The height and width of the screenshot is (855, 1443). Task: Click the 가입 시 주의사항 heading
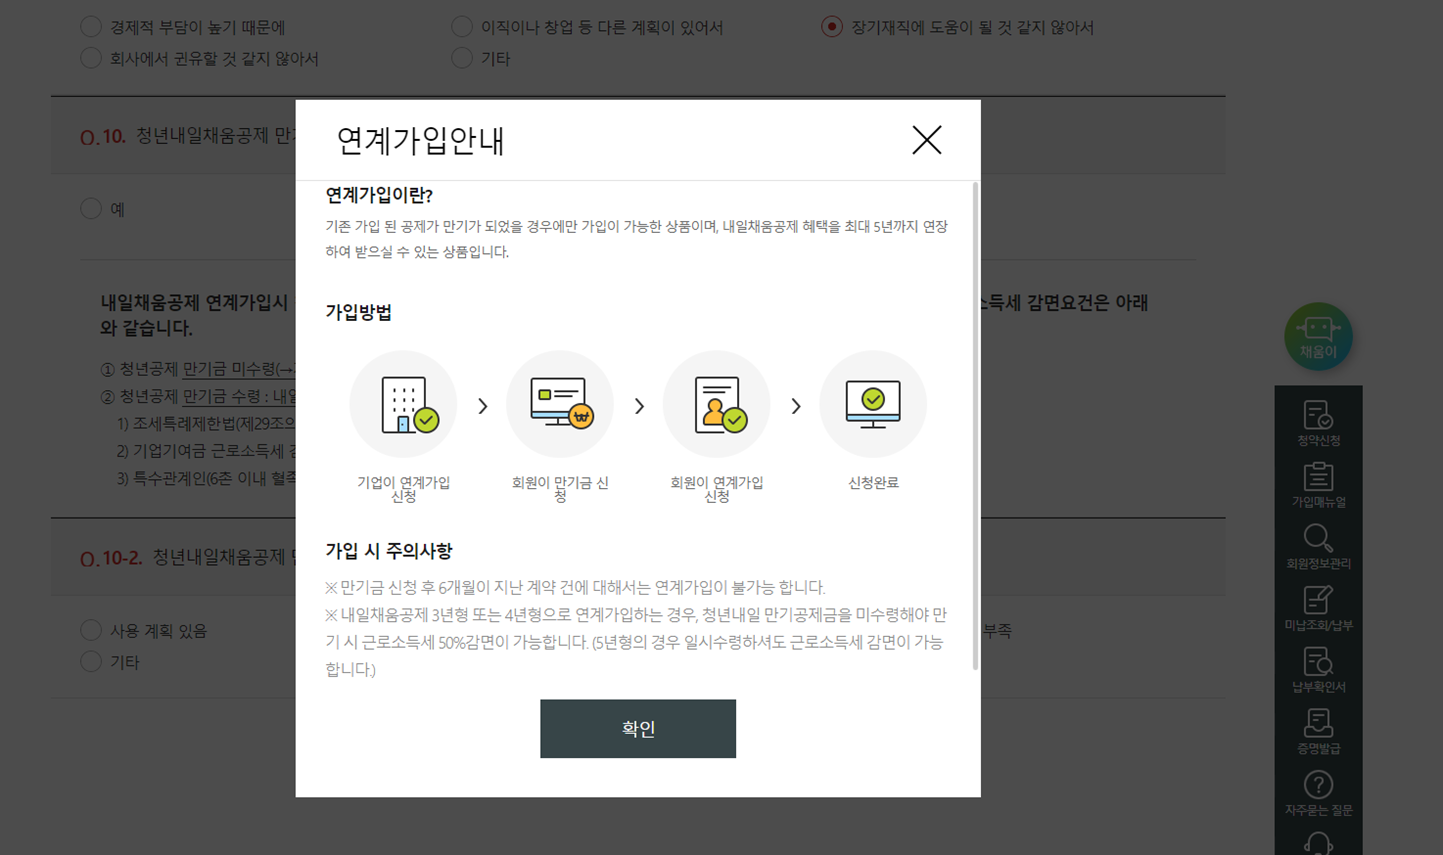point(388,551)
